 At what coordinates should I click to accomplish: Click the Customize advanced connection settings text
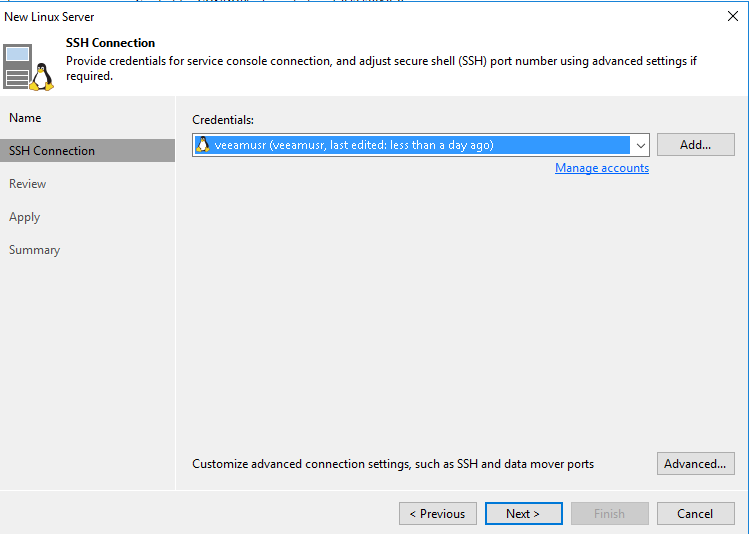point(393,464)
